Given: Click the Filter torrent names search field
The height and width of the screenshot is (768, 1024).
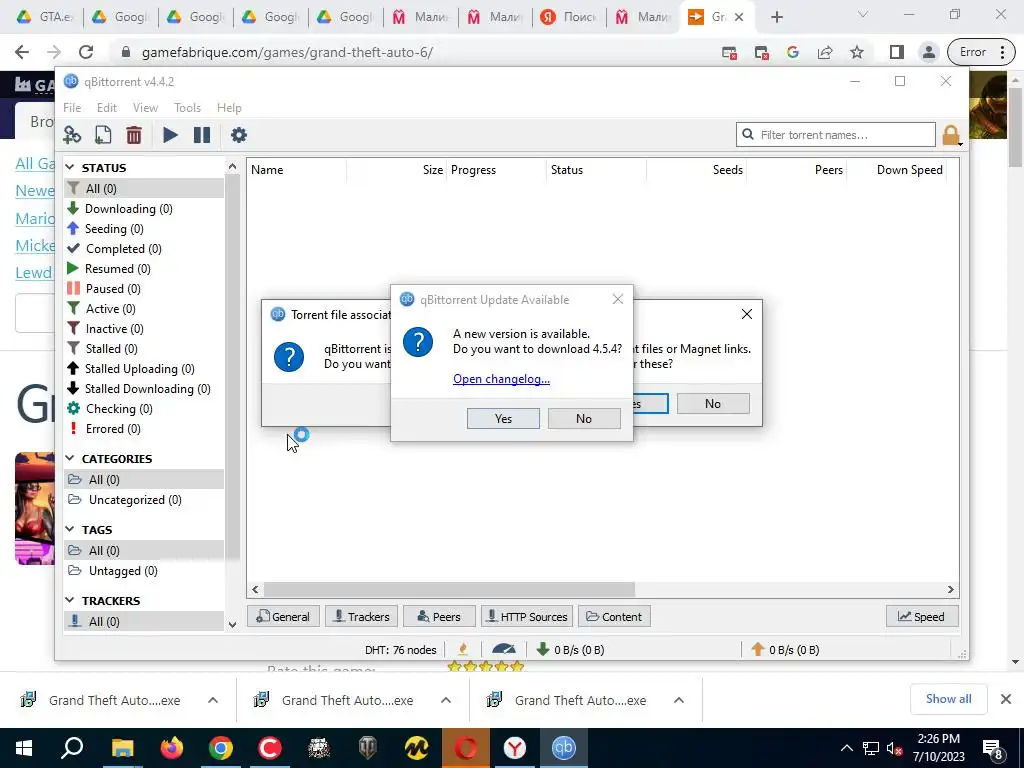Looking at the screenshot, I should [x=836, y=135].
